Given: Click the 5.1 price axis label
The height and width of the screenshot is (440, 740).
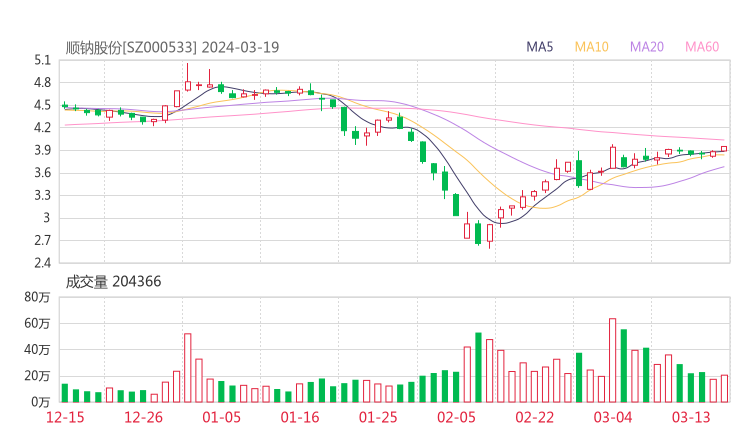Looking at the screenshot, I should coord(42,60).
